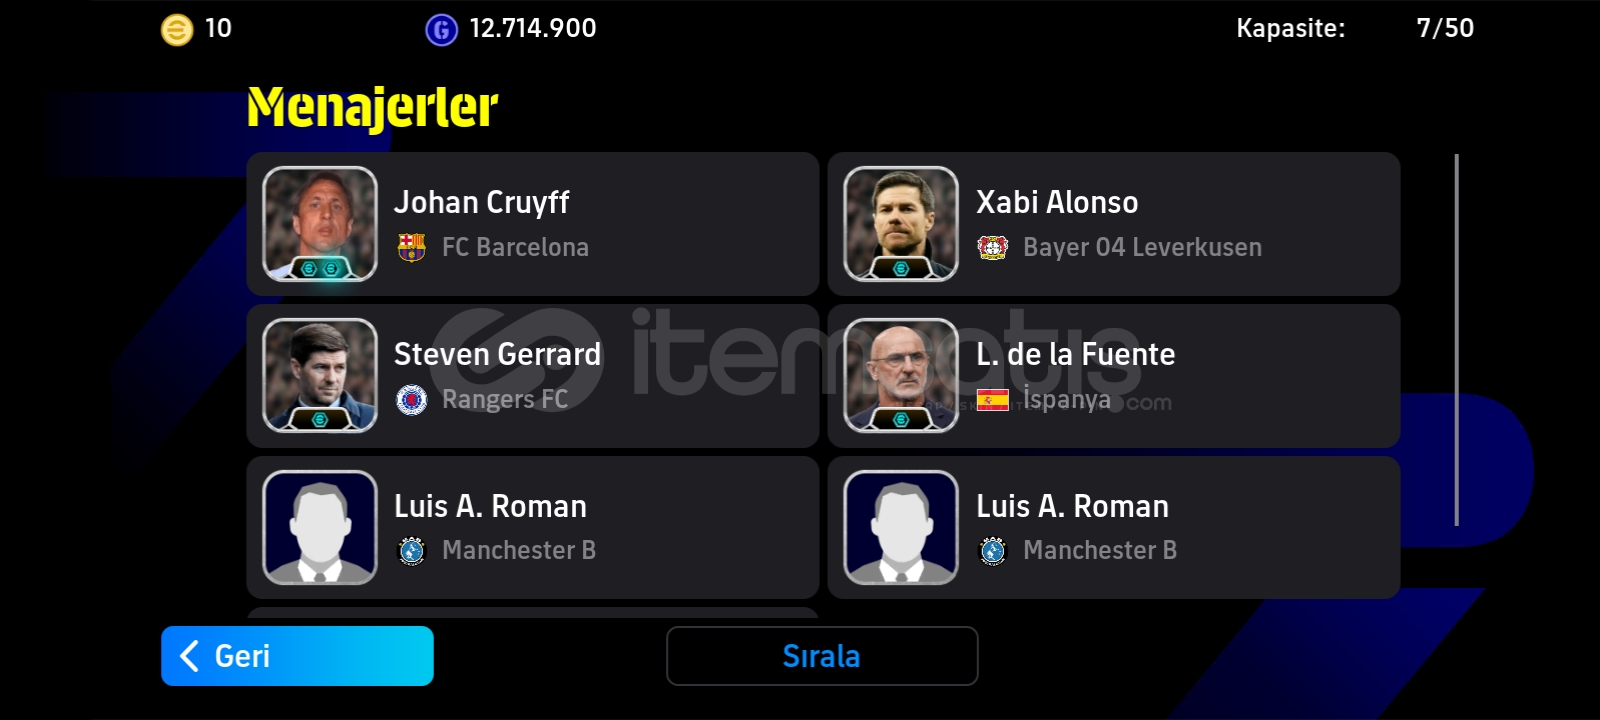Click the 12.714.900 GP balance
1600x720 pixels.
[x=533, y=28]
